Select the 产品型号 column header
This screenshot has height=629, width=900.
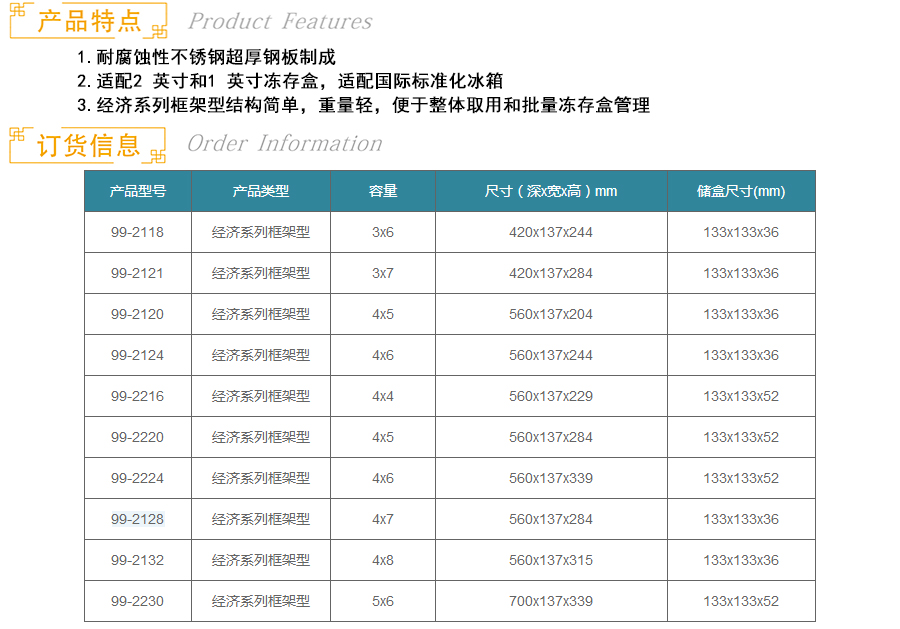click(138, 191)
